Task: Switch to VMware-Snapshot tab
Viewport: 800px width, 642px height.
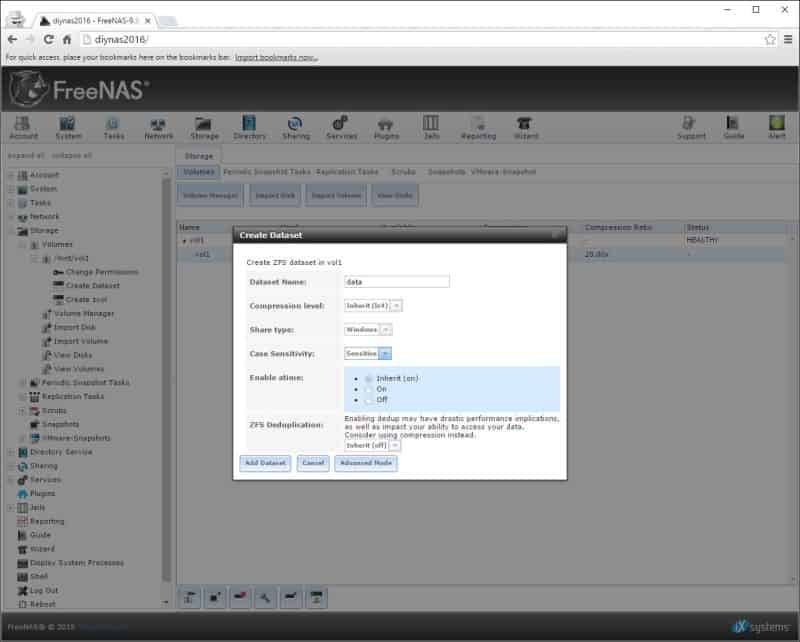Action: tap(503, 172)
